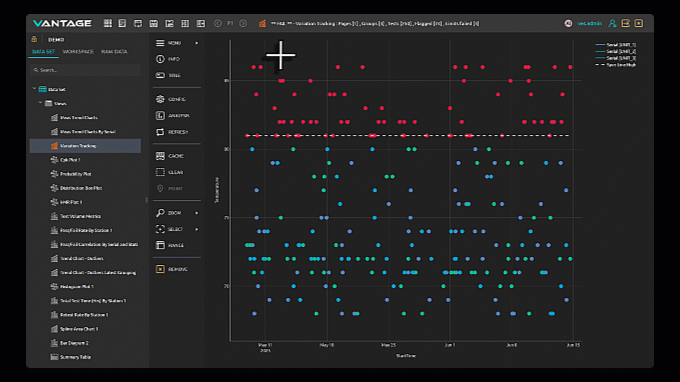Go to next page arrow in top bar

[x=243, y=23]
